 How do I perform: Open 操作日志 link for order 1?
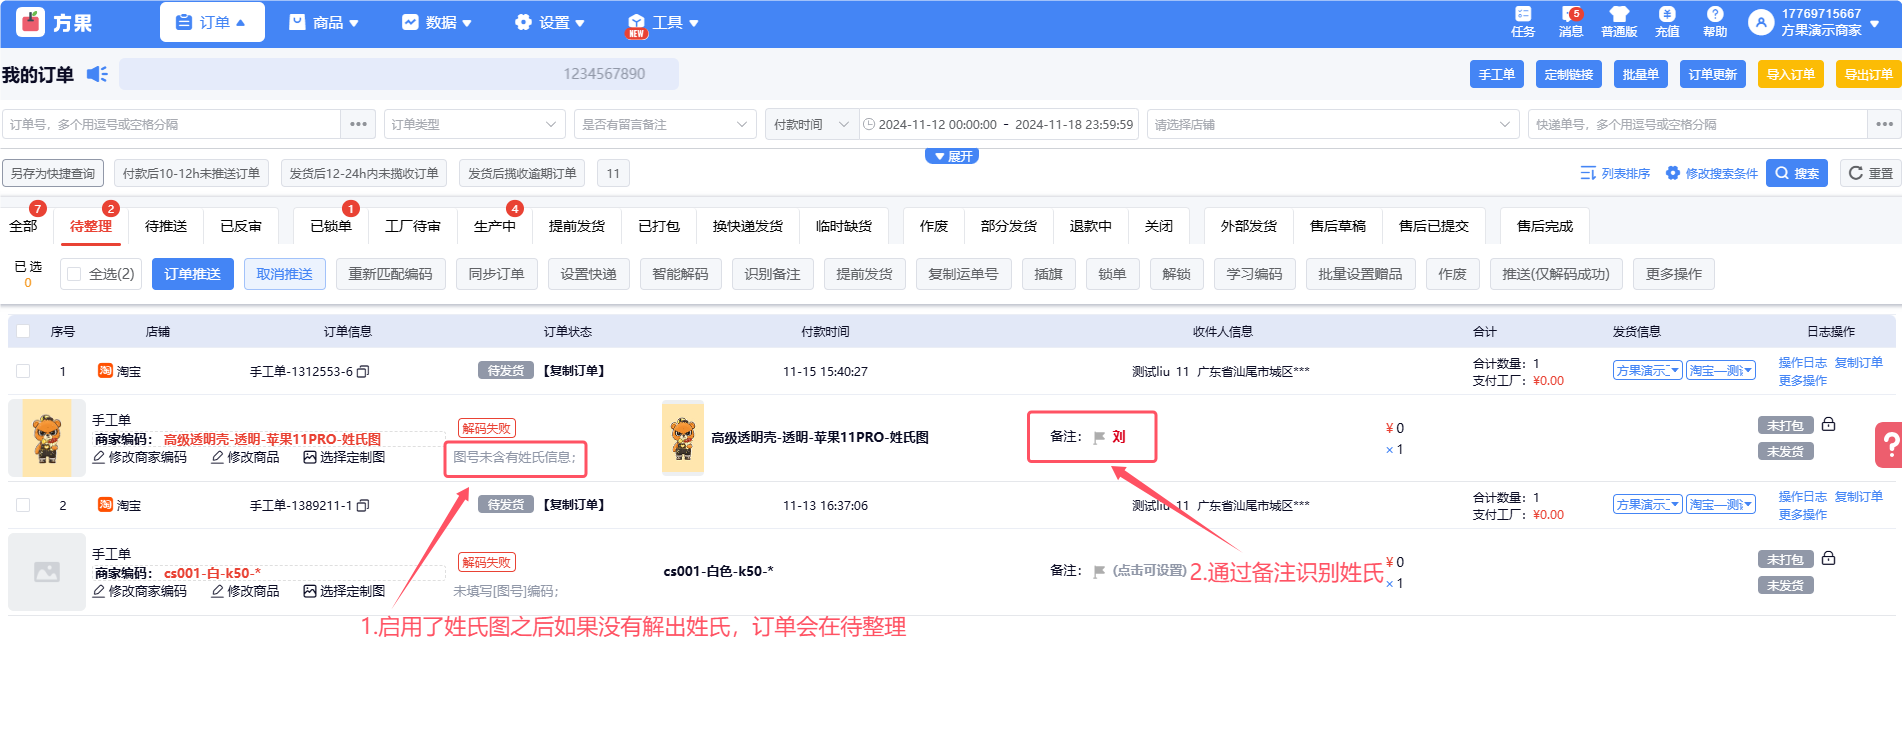pyautogui.click(x=1802, y=362)
